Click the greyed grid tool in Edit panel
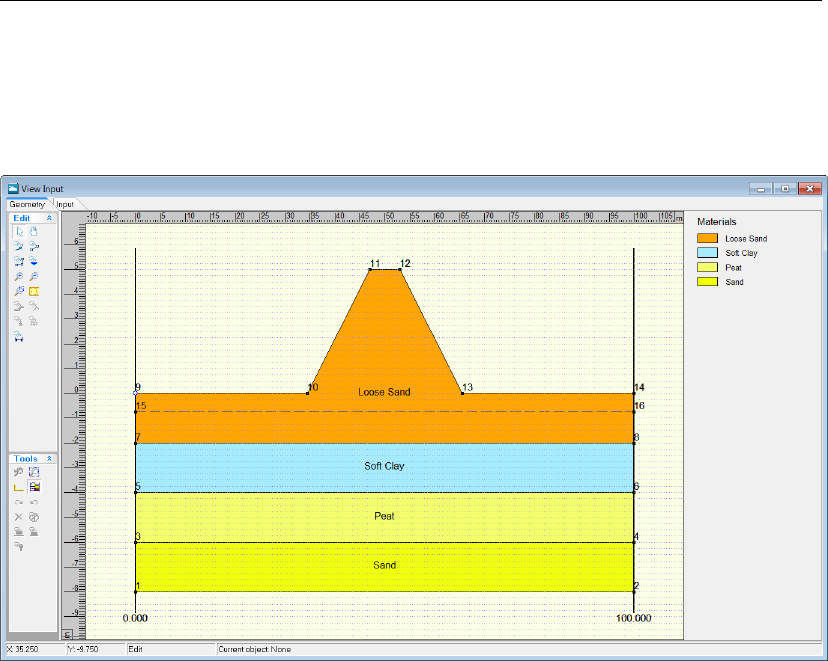The image size is (828, 661). coord(34,321)
